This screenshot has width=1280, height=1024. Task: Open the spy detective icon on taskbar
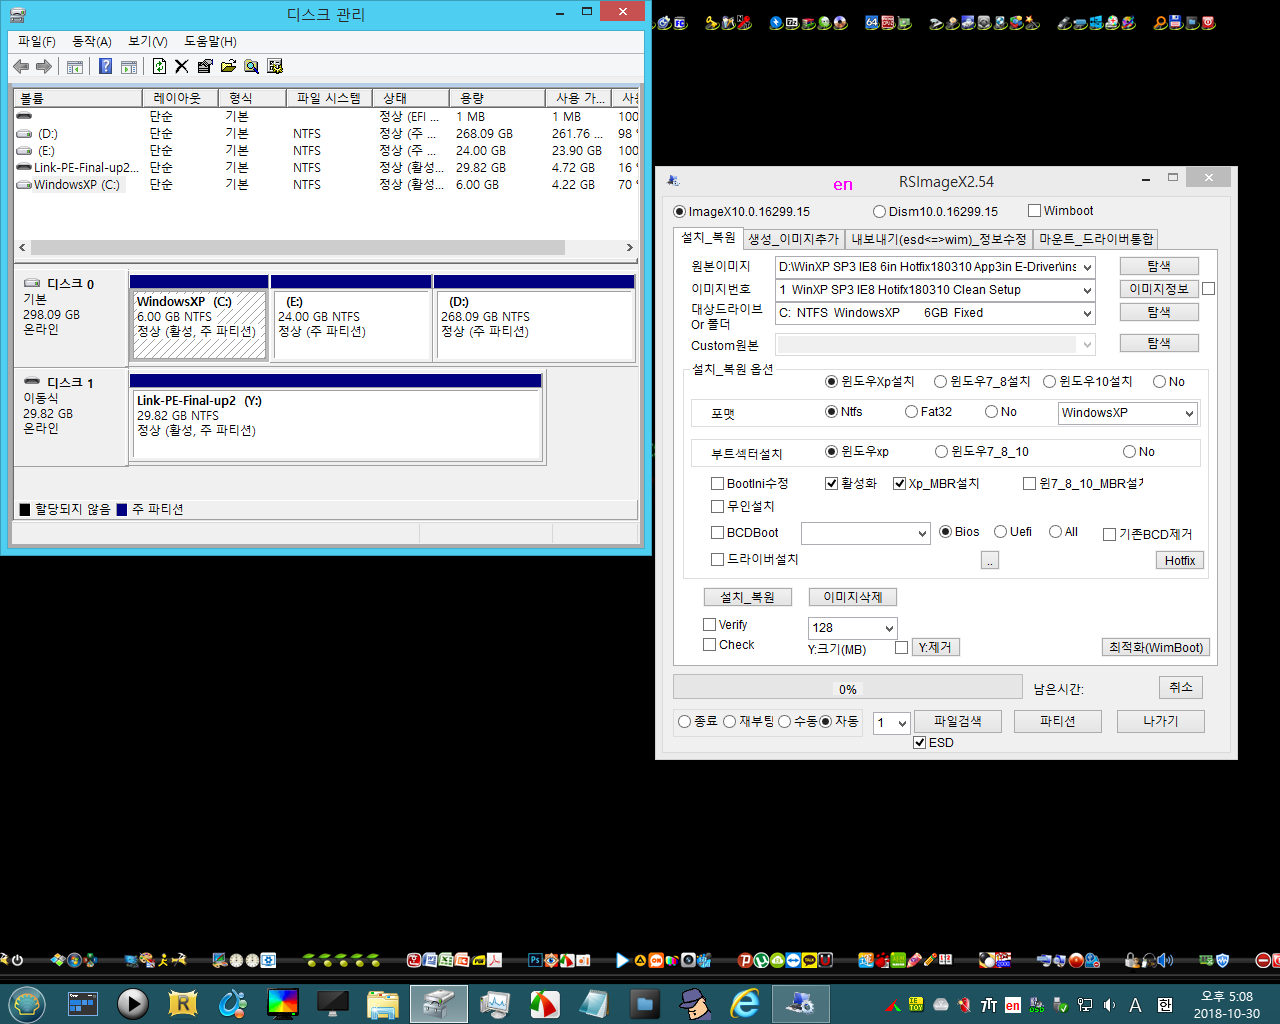694,1003
